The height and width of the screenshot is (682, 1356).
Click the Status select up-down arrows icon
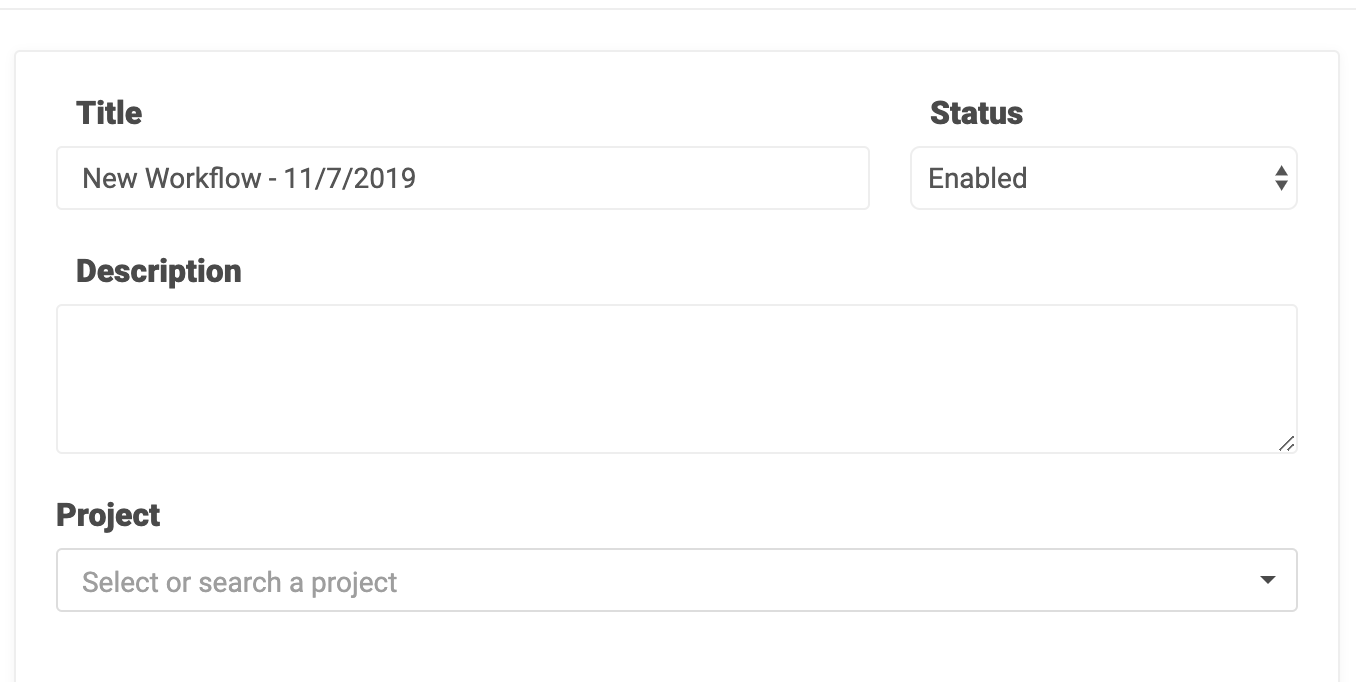pyautogui.click(x=1281, y=179)
